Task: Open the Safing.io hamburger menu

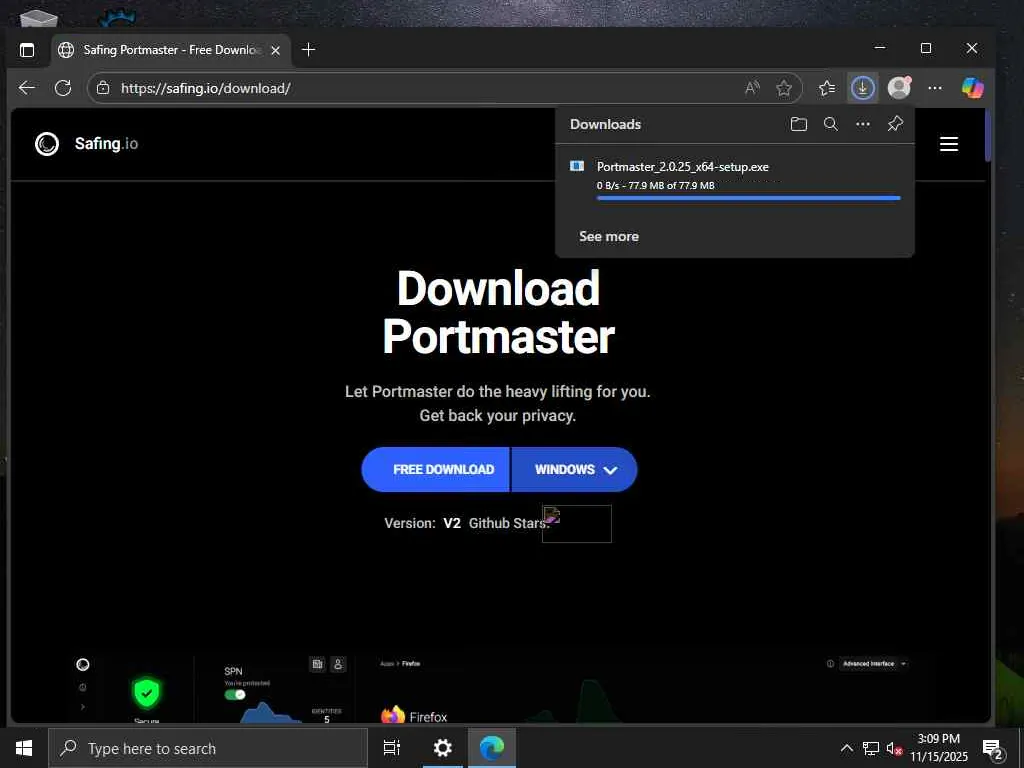Action: click(949, 144)
